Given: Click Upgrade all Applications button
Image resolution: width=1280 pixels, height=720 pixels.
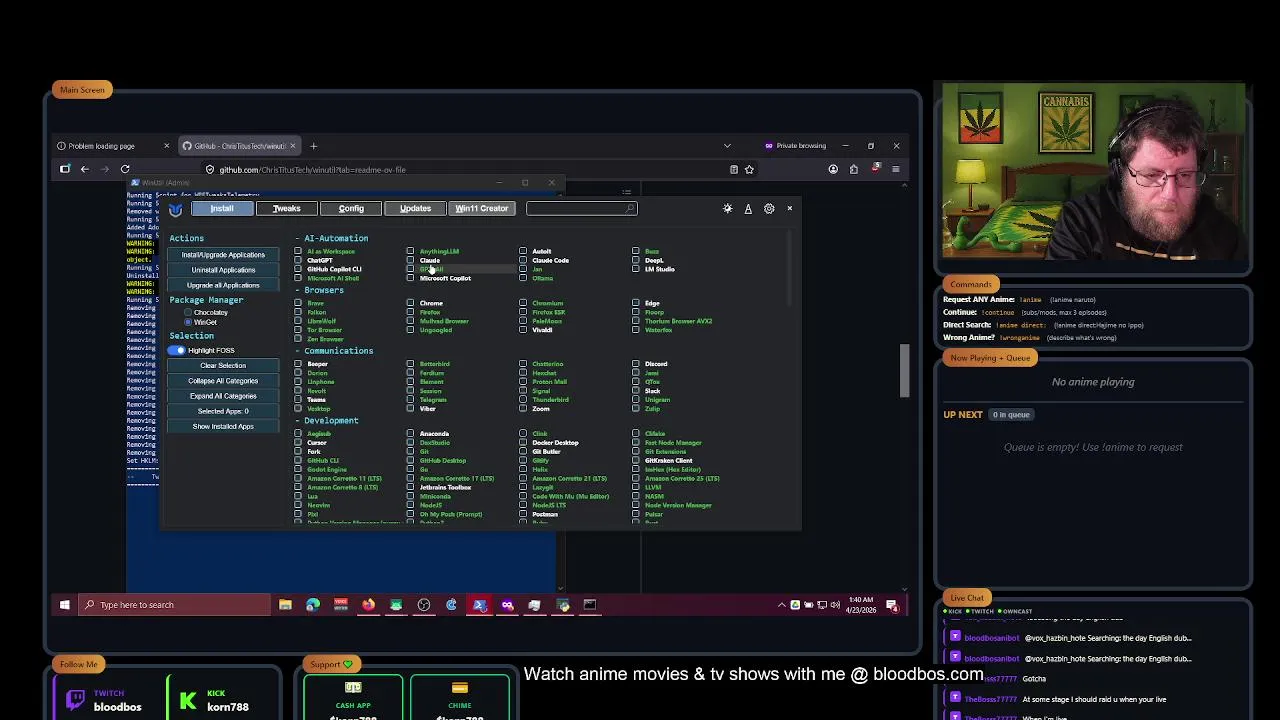Looking at the screenshot, I should coord(223,285).
